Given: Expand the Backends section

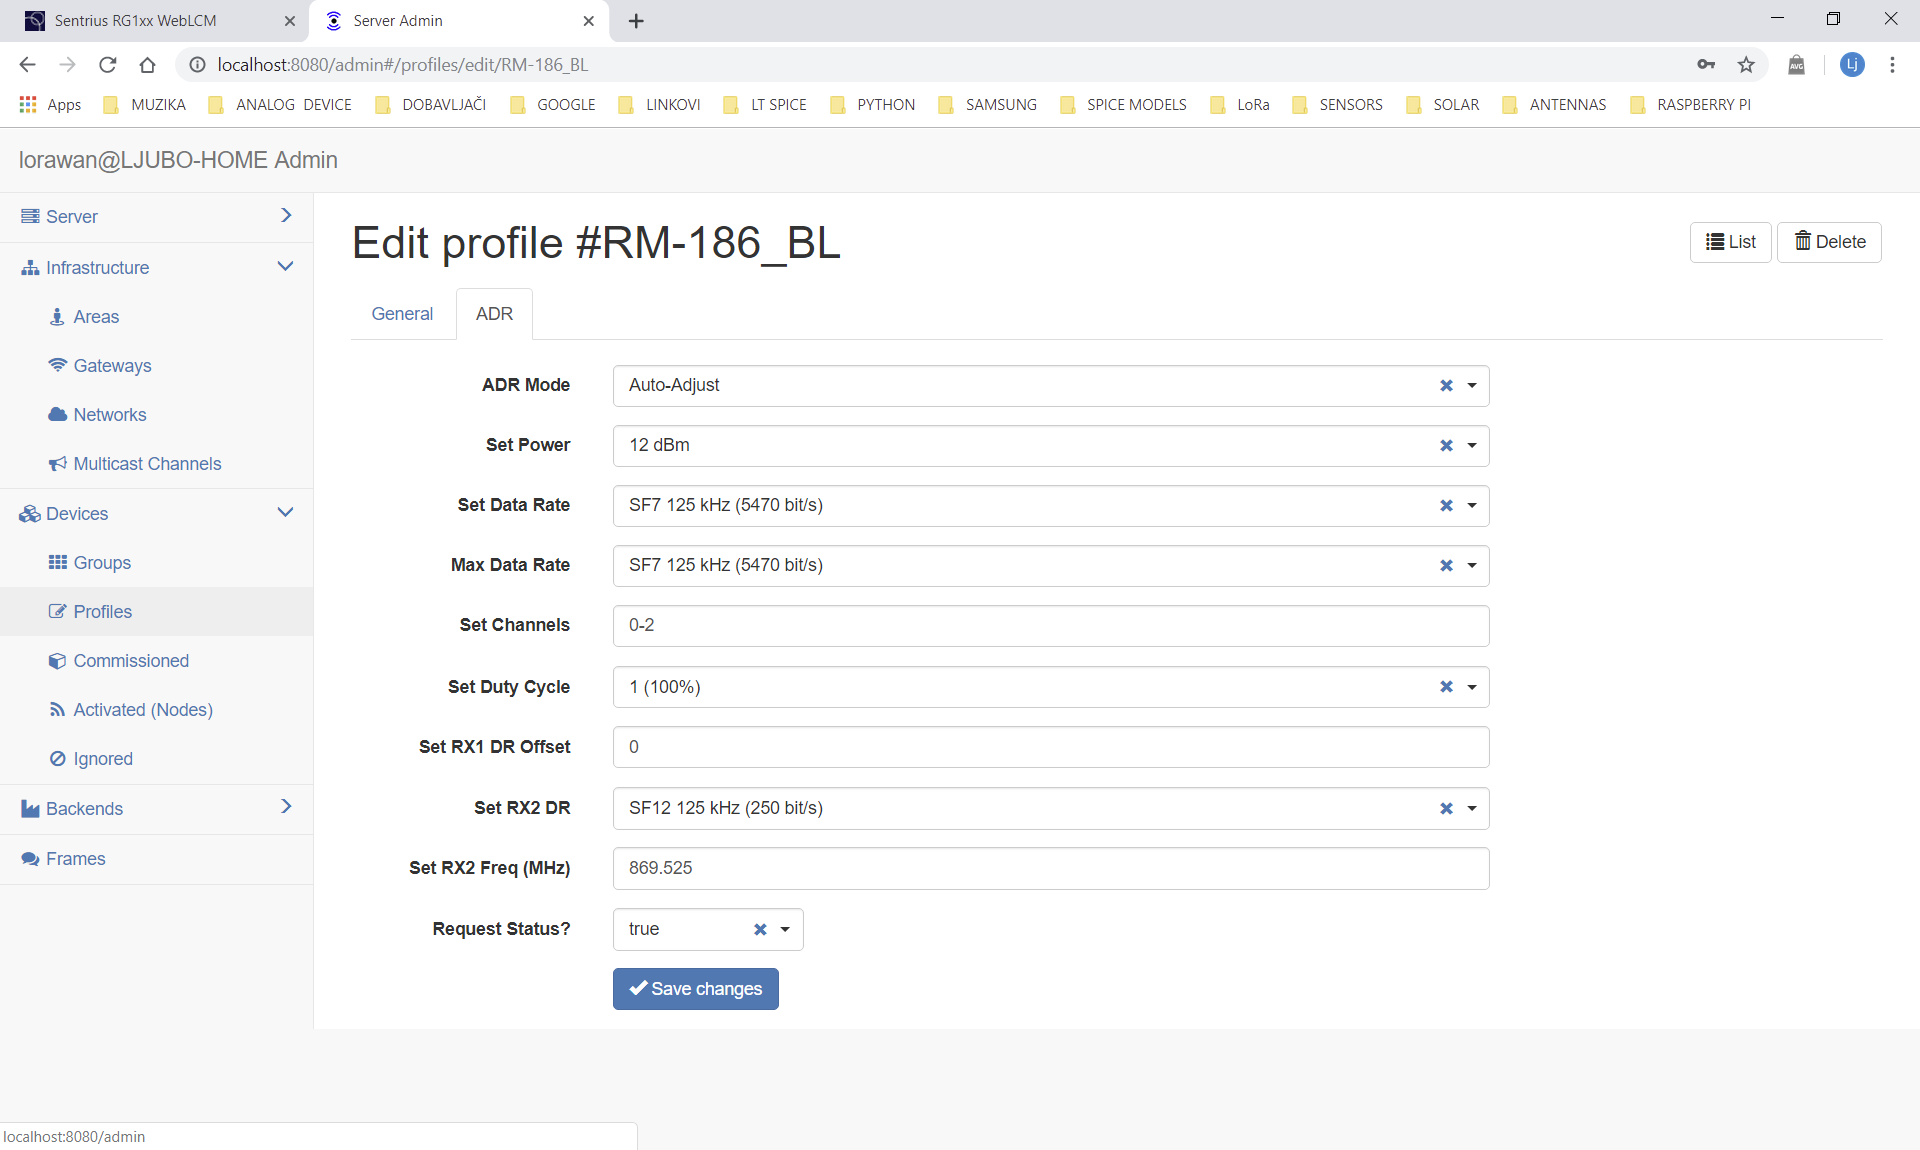Looking at the screenshot, I should pyautogui.click(x=286, y=807).
